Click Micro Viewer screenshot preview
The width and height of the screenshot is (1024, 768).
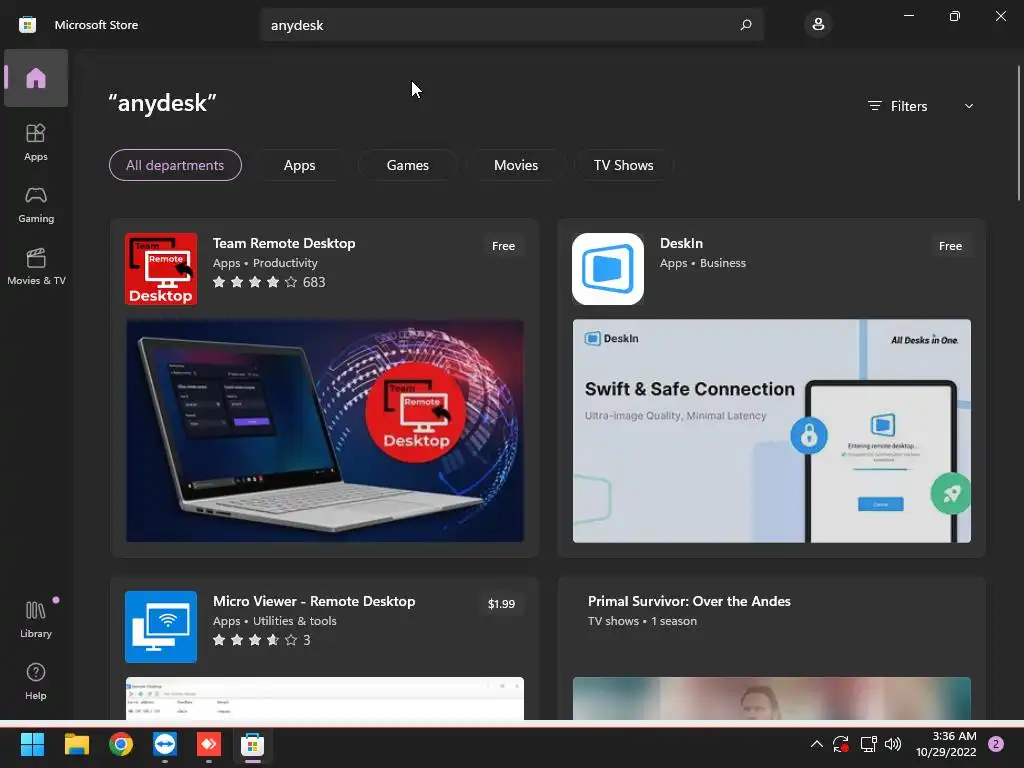point(325,698)
